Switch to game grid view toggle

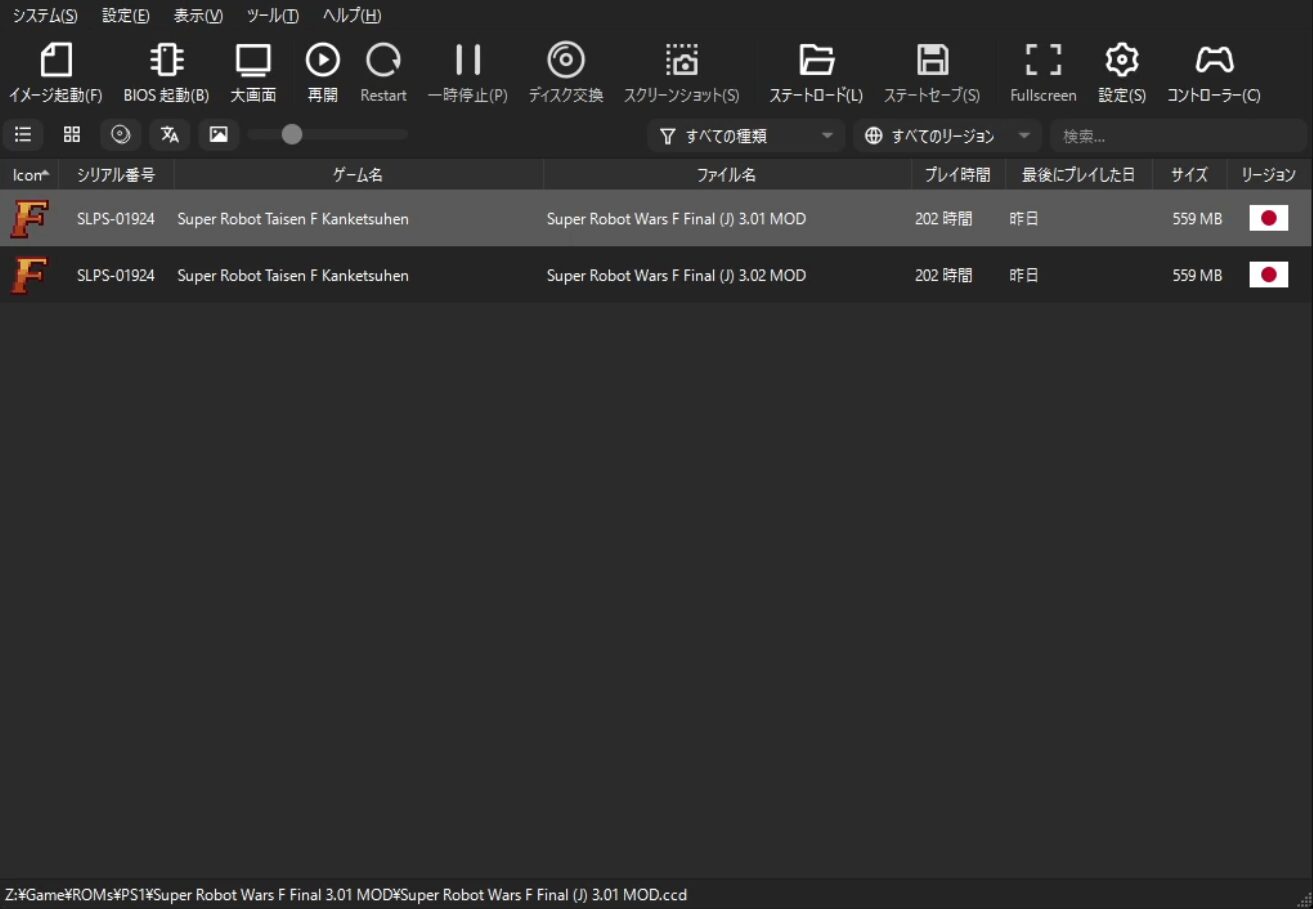72,135
